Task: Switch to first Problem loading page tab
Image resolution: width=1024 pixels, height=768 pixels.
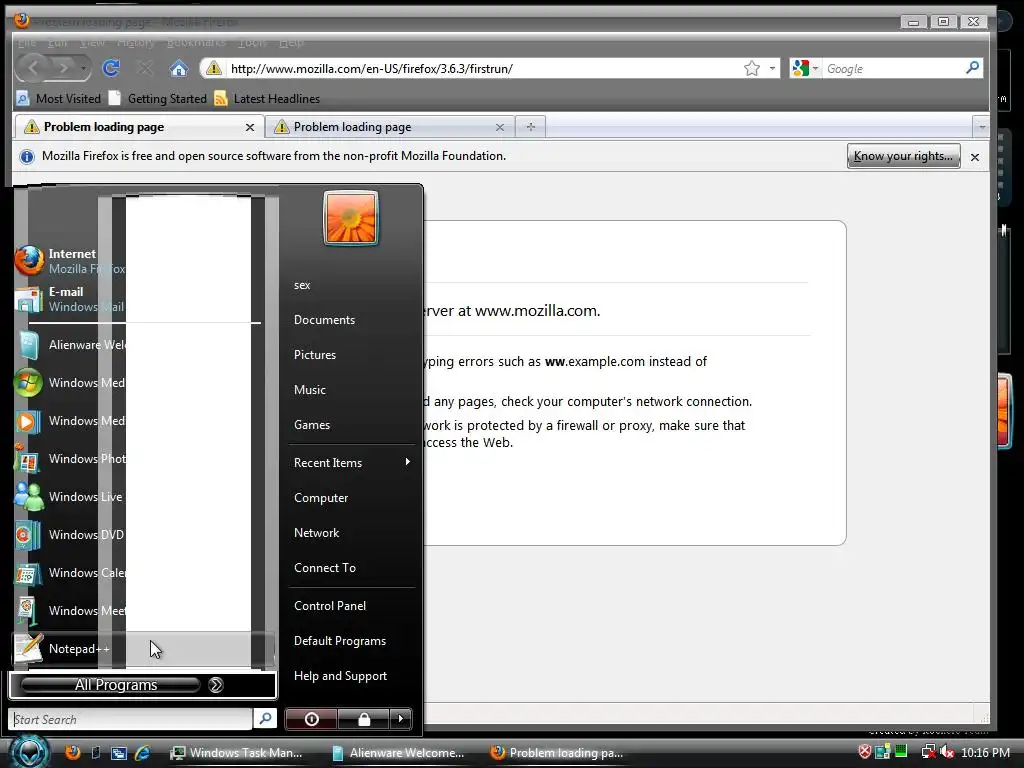Action: coord(138,127)
